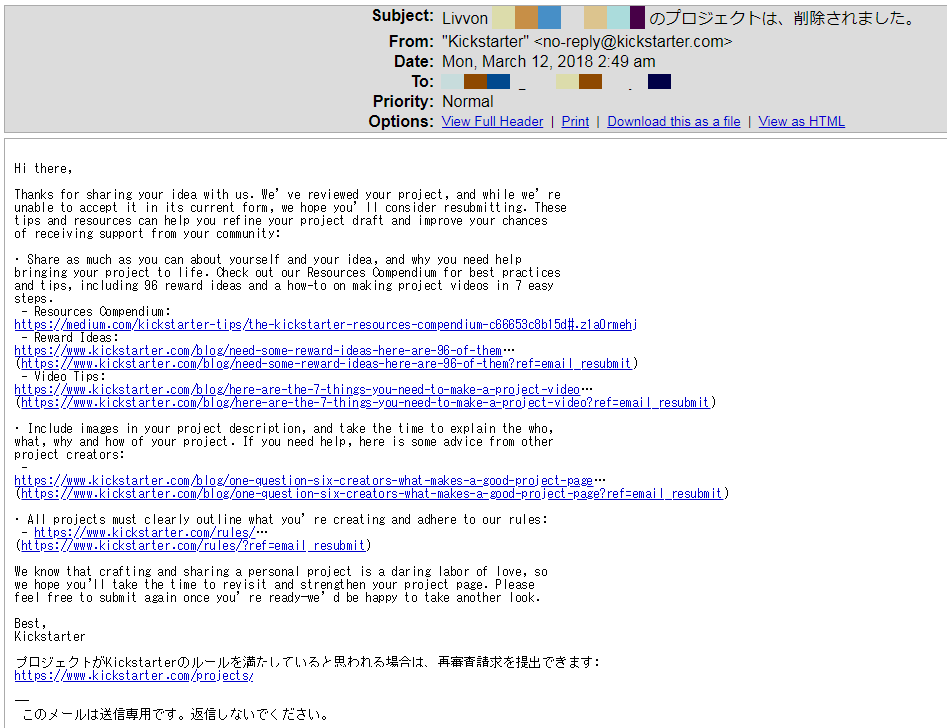Screen dimensions: 947x728
Task: Open first one-question-six-creators blog link
Action: click(303, 481)
